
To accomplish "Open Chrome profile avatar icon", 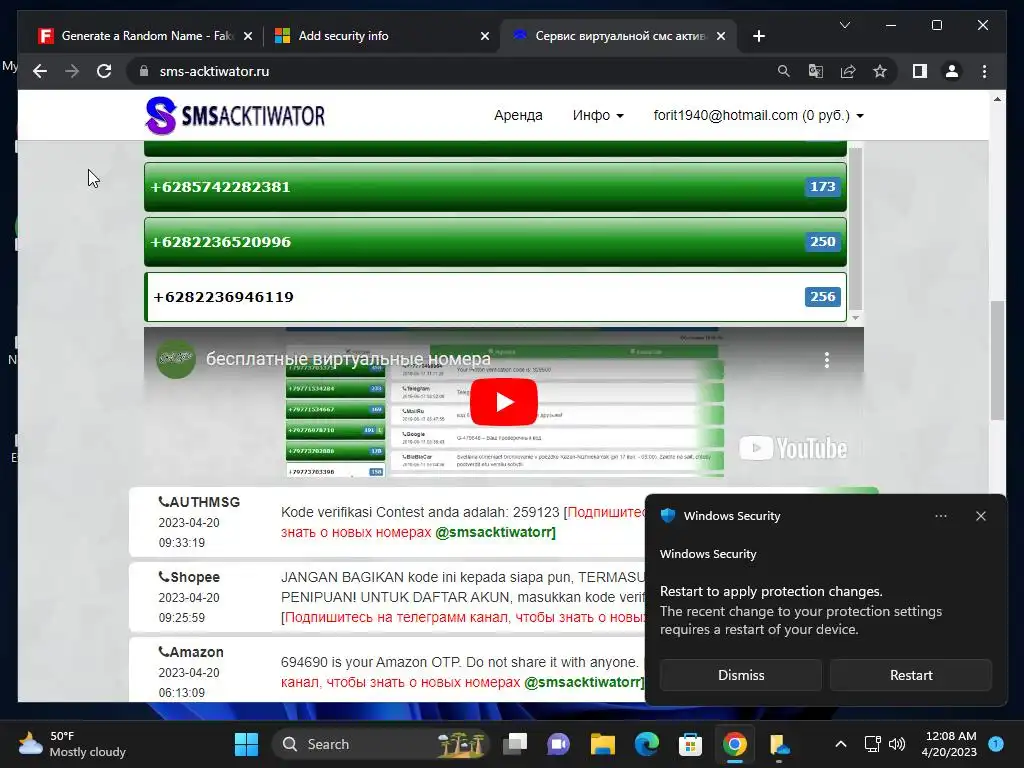I will (952, 71).
